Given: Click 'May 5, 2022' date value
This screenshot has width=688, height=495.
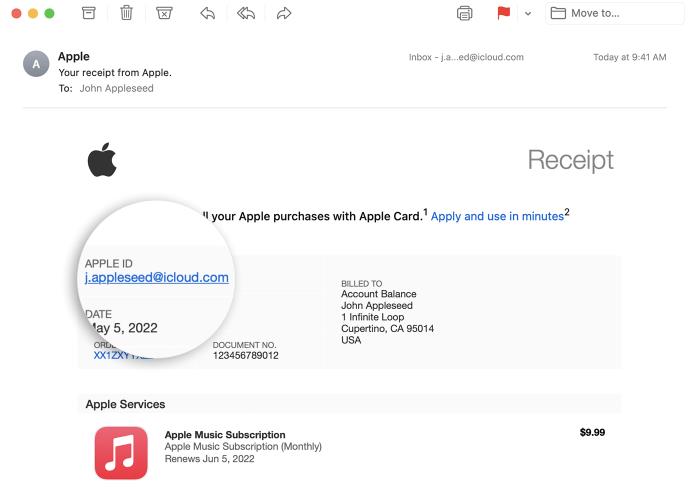Looking at the screenshot, I should [x=122, y=328].
